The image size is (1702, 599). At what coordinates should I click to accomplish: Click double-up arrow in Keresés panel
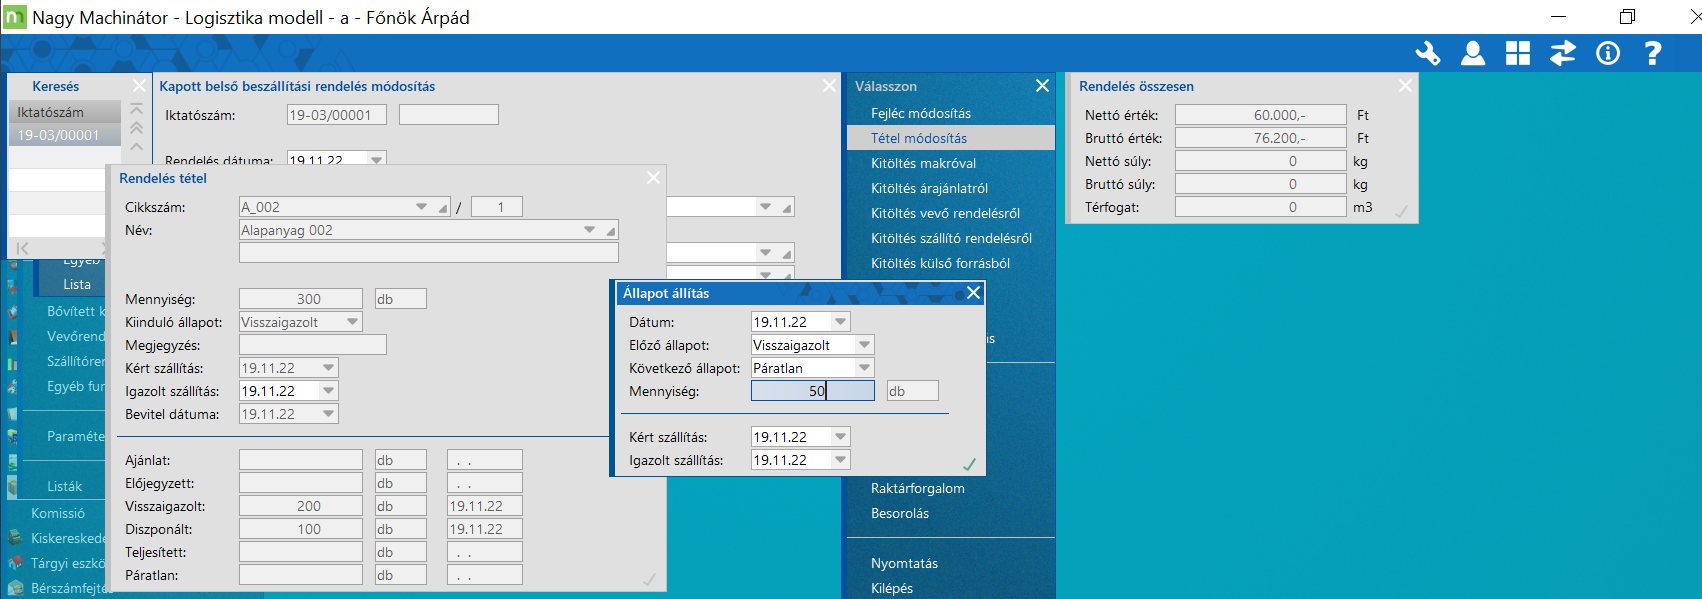(137, 128)
